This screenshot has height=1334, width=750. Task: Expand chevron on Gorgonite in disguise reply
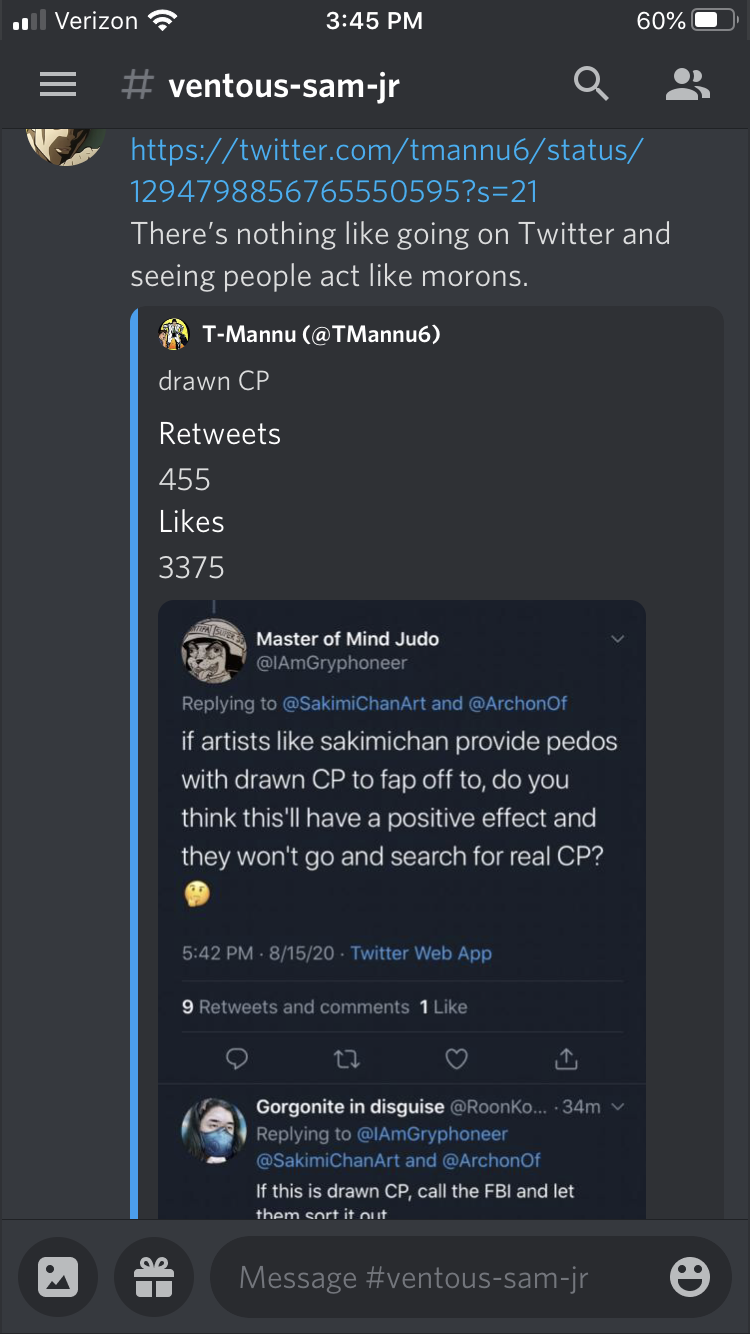click(617, 1106)
